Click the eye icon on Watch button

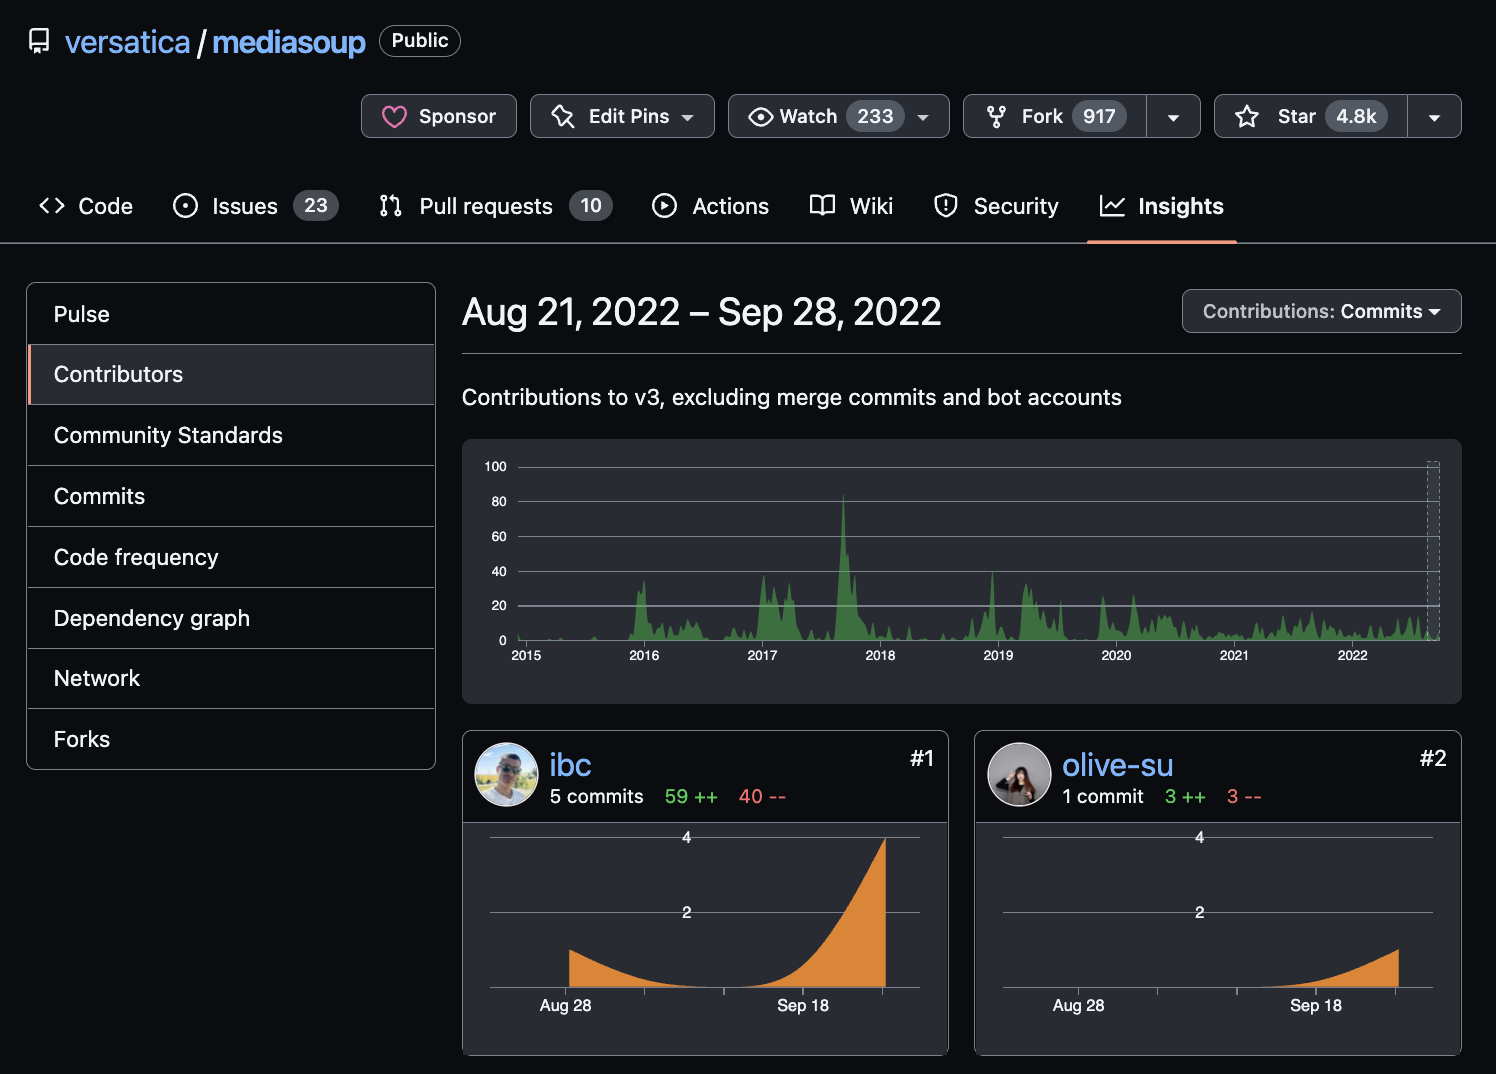(760, 117)
